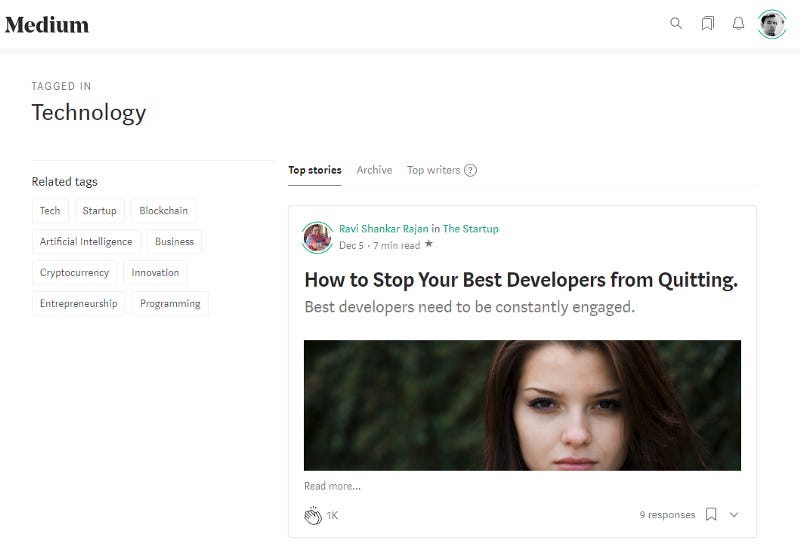
Task: Expand the story options chevron
Action: [x=734, y=514]
